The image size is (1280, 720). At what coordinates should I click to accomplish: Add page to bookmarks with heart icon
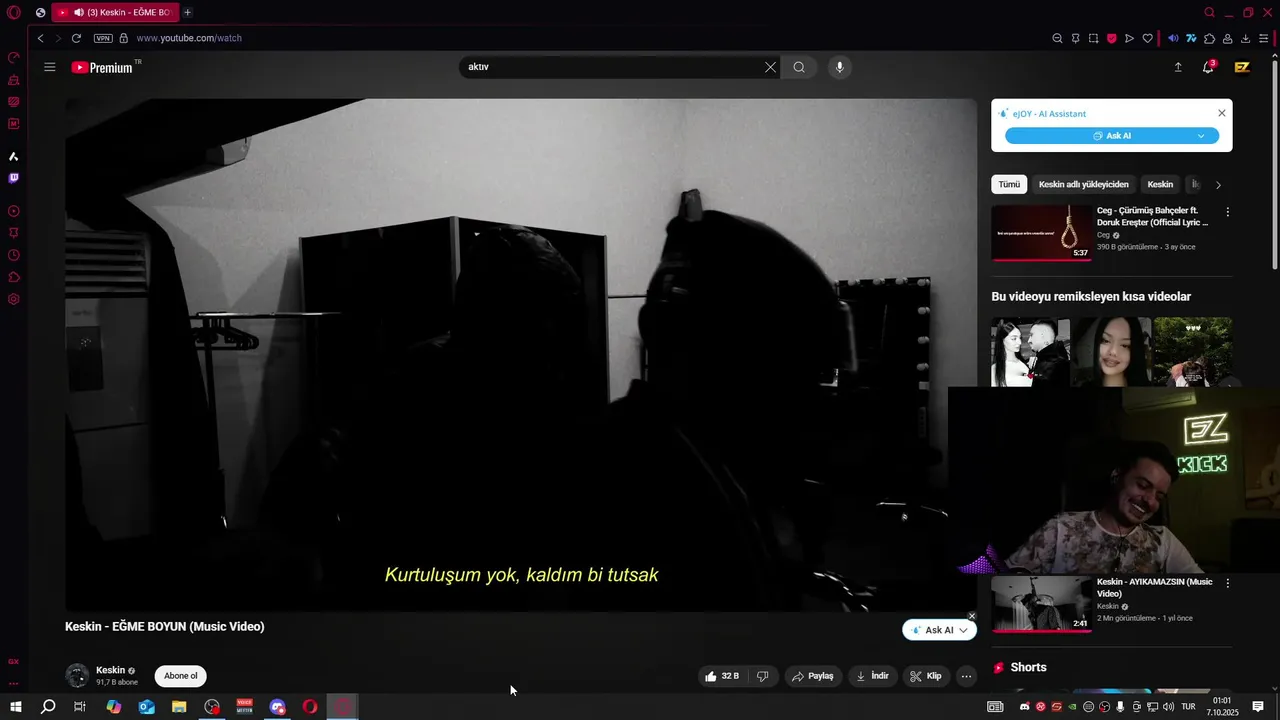(1147, 38)
